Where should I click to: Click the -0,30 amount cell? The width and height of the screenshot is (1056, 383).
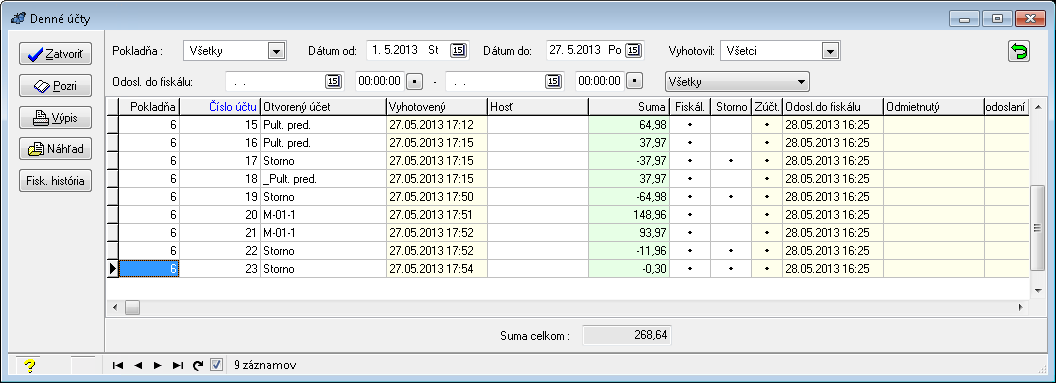tap(629, 269)
